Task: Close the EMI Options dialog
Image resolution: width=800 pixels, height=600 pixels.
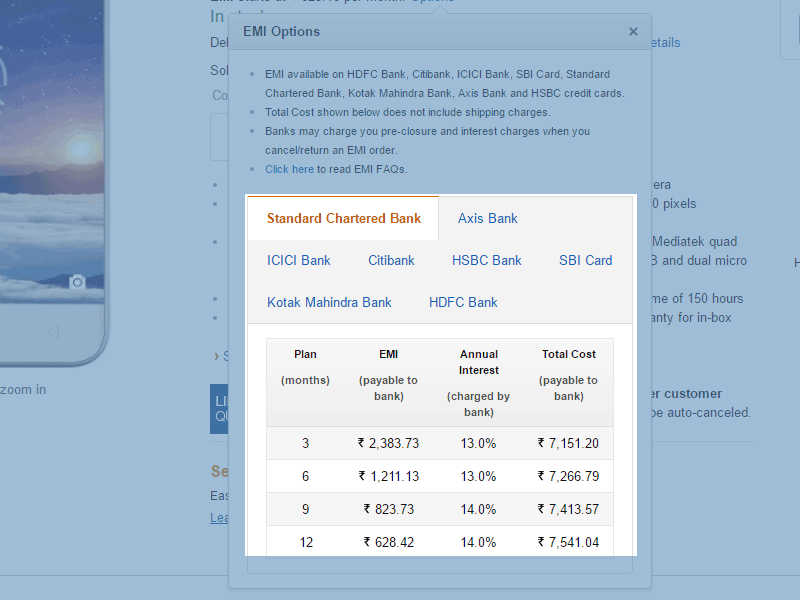Action: click(x=633, y=32)
